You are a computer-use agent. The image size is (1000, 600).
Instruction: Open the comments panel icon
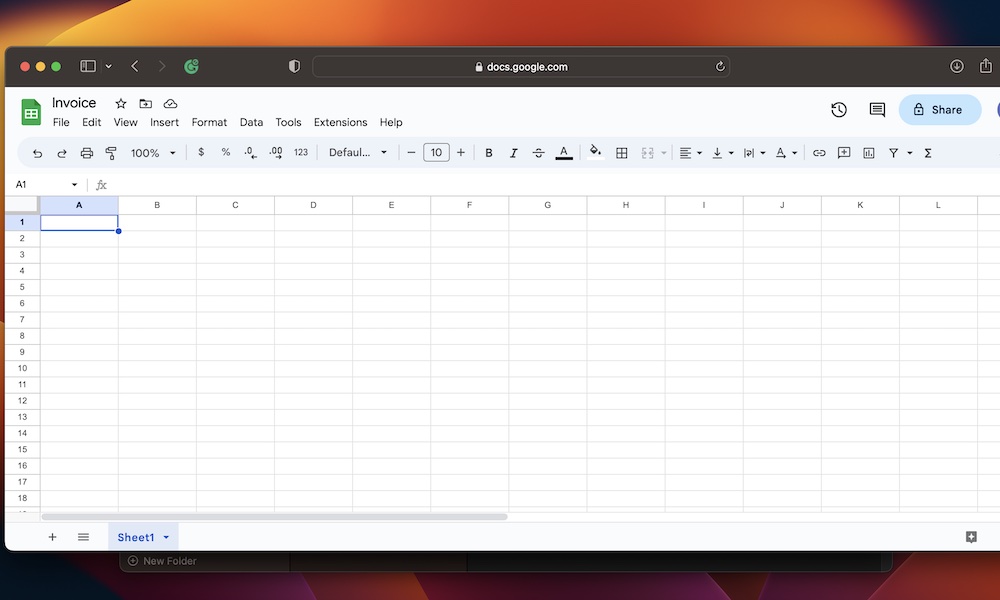pos(877,110)
